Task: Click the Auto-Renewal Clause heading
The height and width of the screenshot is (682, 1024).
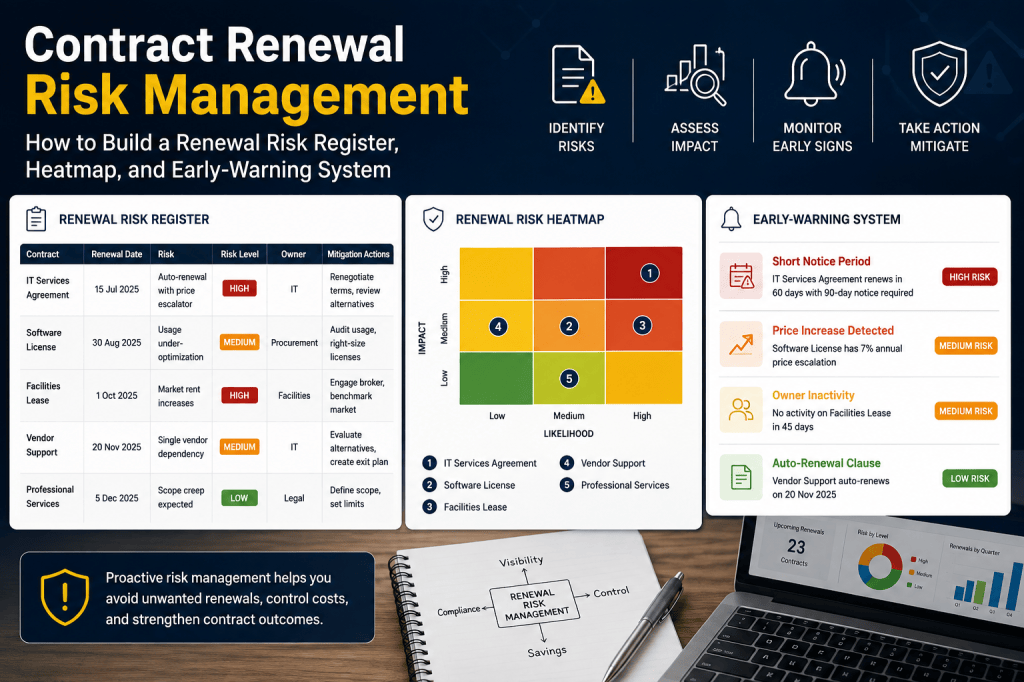Action: coord(826,463)
